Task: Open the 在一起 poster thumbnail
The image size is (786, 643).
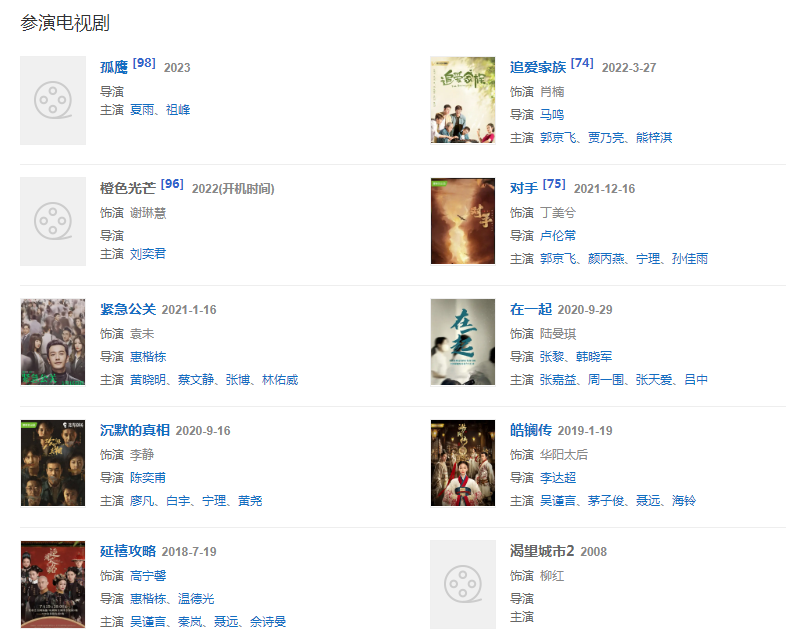Action: [463, 342]
